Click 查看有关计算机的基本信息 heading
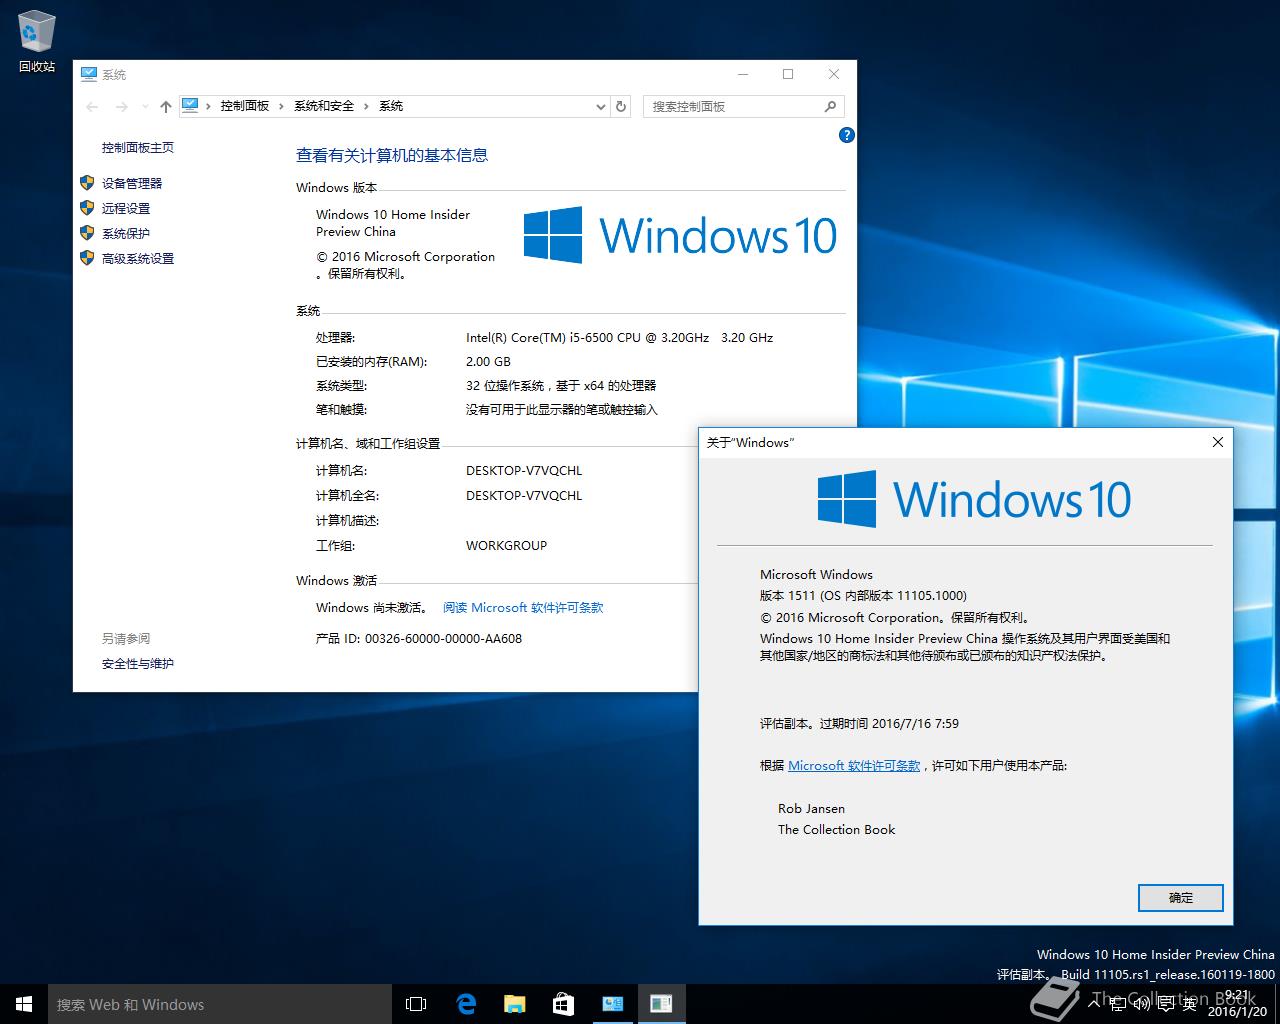This screenshot has width=1280, height=1024. pos(392,156)
